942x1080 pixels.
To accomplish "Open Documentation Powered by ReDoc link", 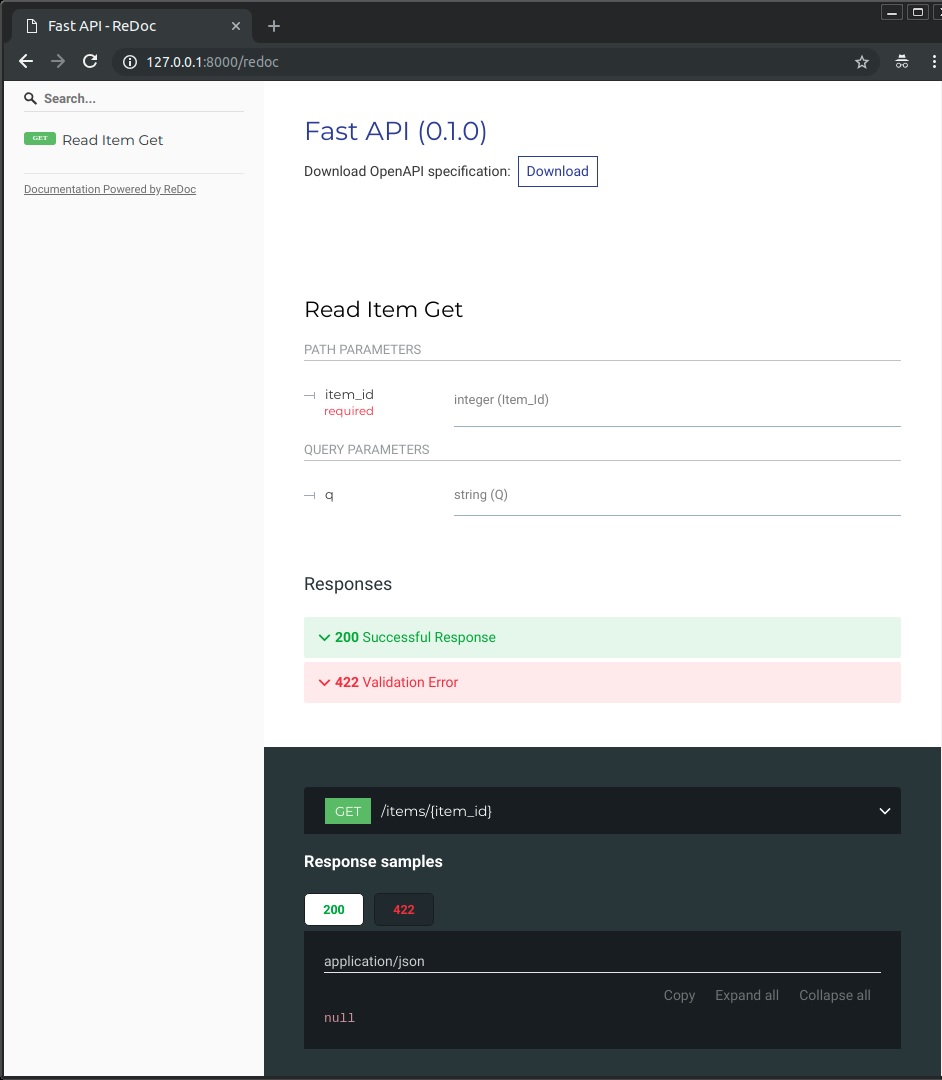I will pos(110,189).
